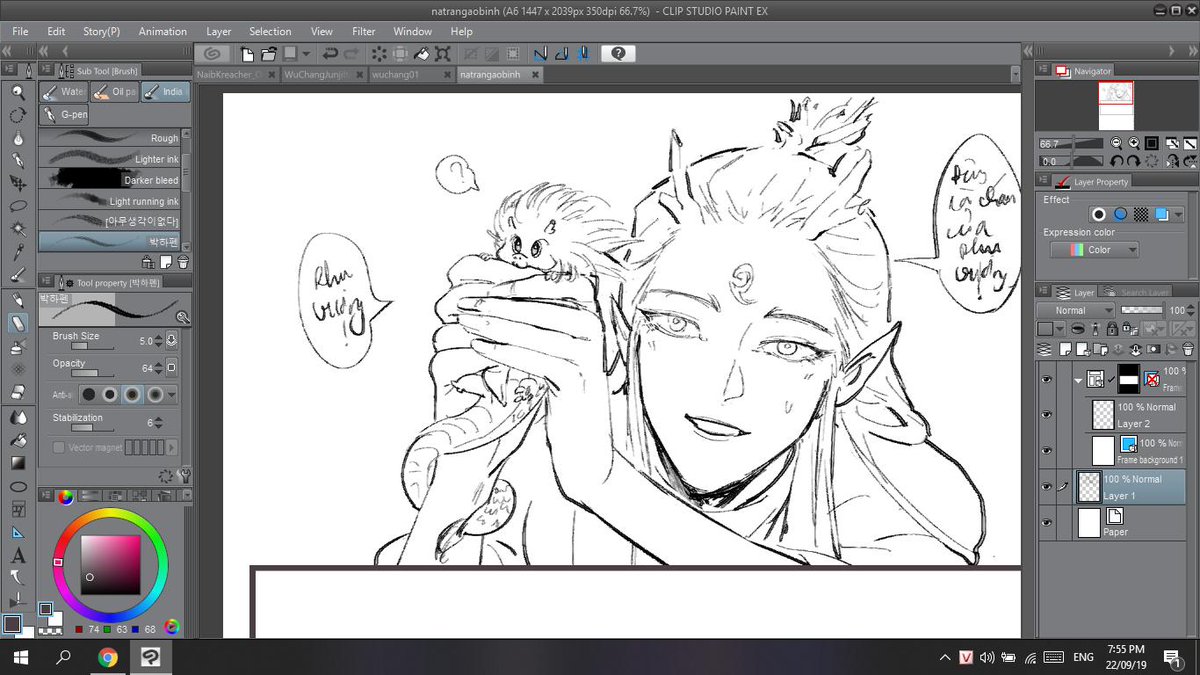
Task: Select the Oil pastel sub tool
Action: coord(113,91)
